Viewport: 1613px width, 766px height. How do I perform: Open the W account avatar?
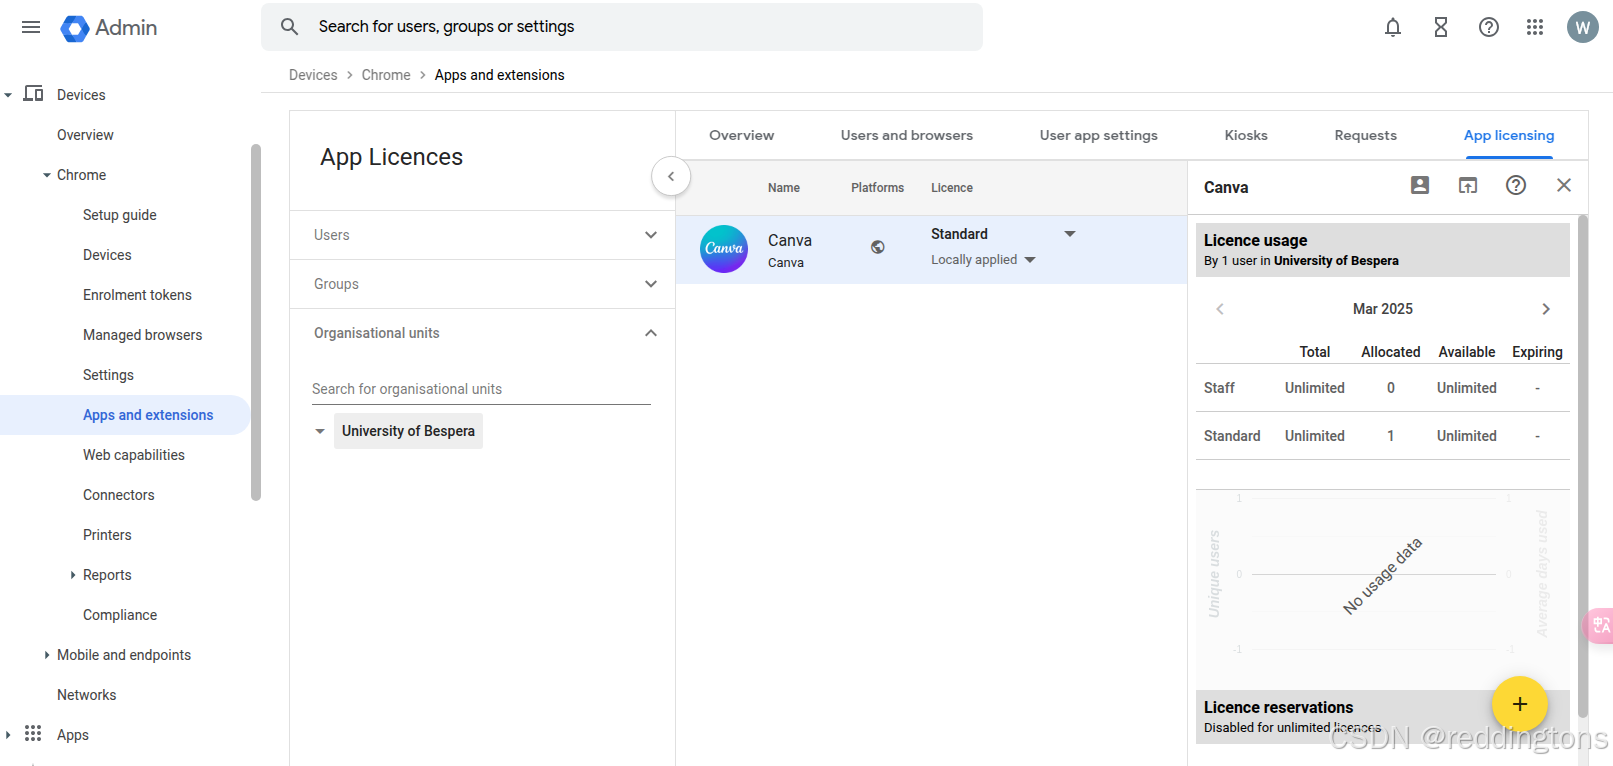click(x=1583, y=27)
